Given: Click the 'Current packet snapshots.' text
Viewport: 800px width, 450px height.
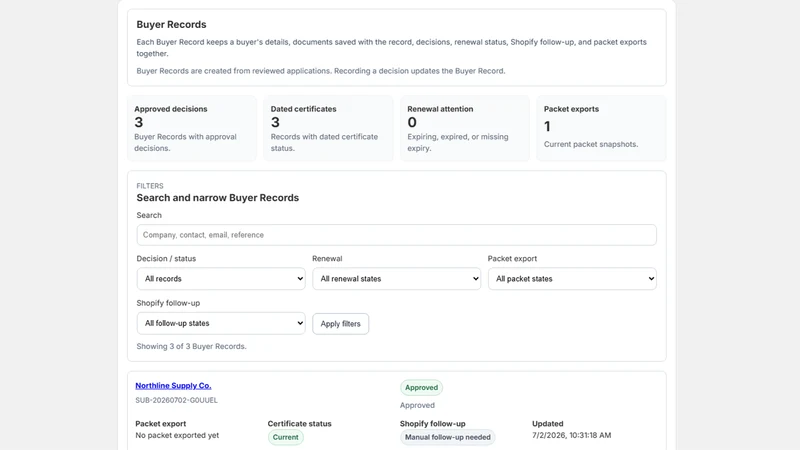Looking at the screenshot, I should [x=591, y=144].
